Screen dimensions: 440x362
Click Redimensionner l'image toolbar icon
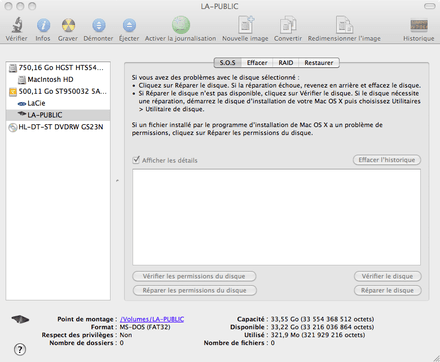[x=344, y=25]
